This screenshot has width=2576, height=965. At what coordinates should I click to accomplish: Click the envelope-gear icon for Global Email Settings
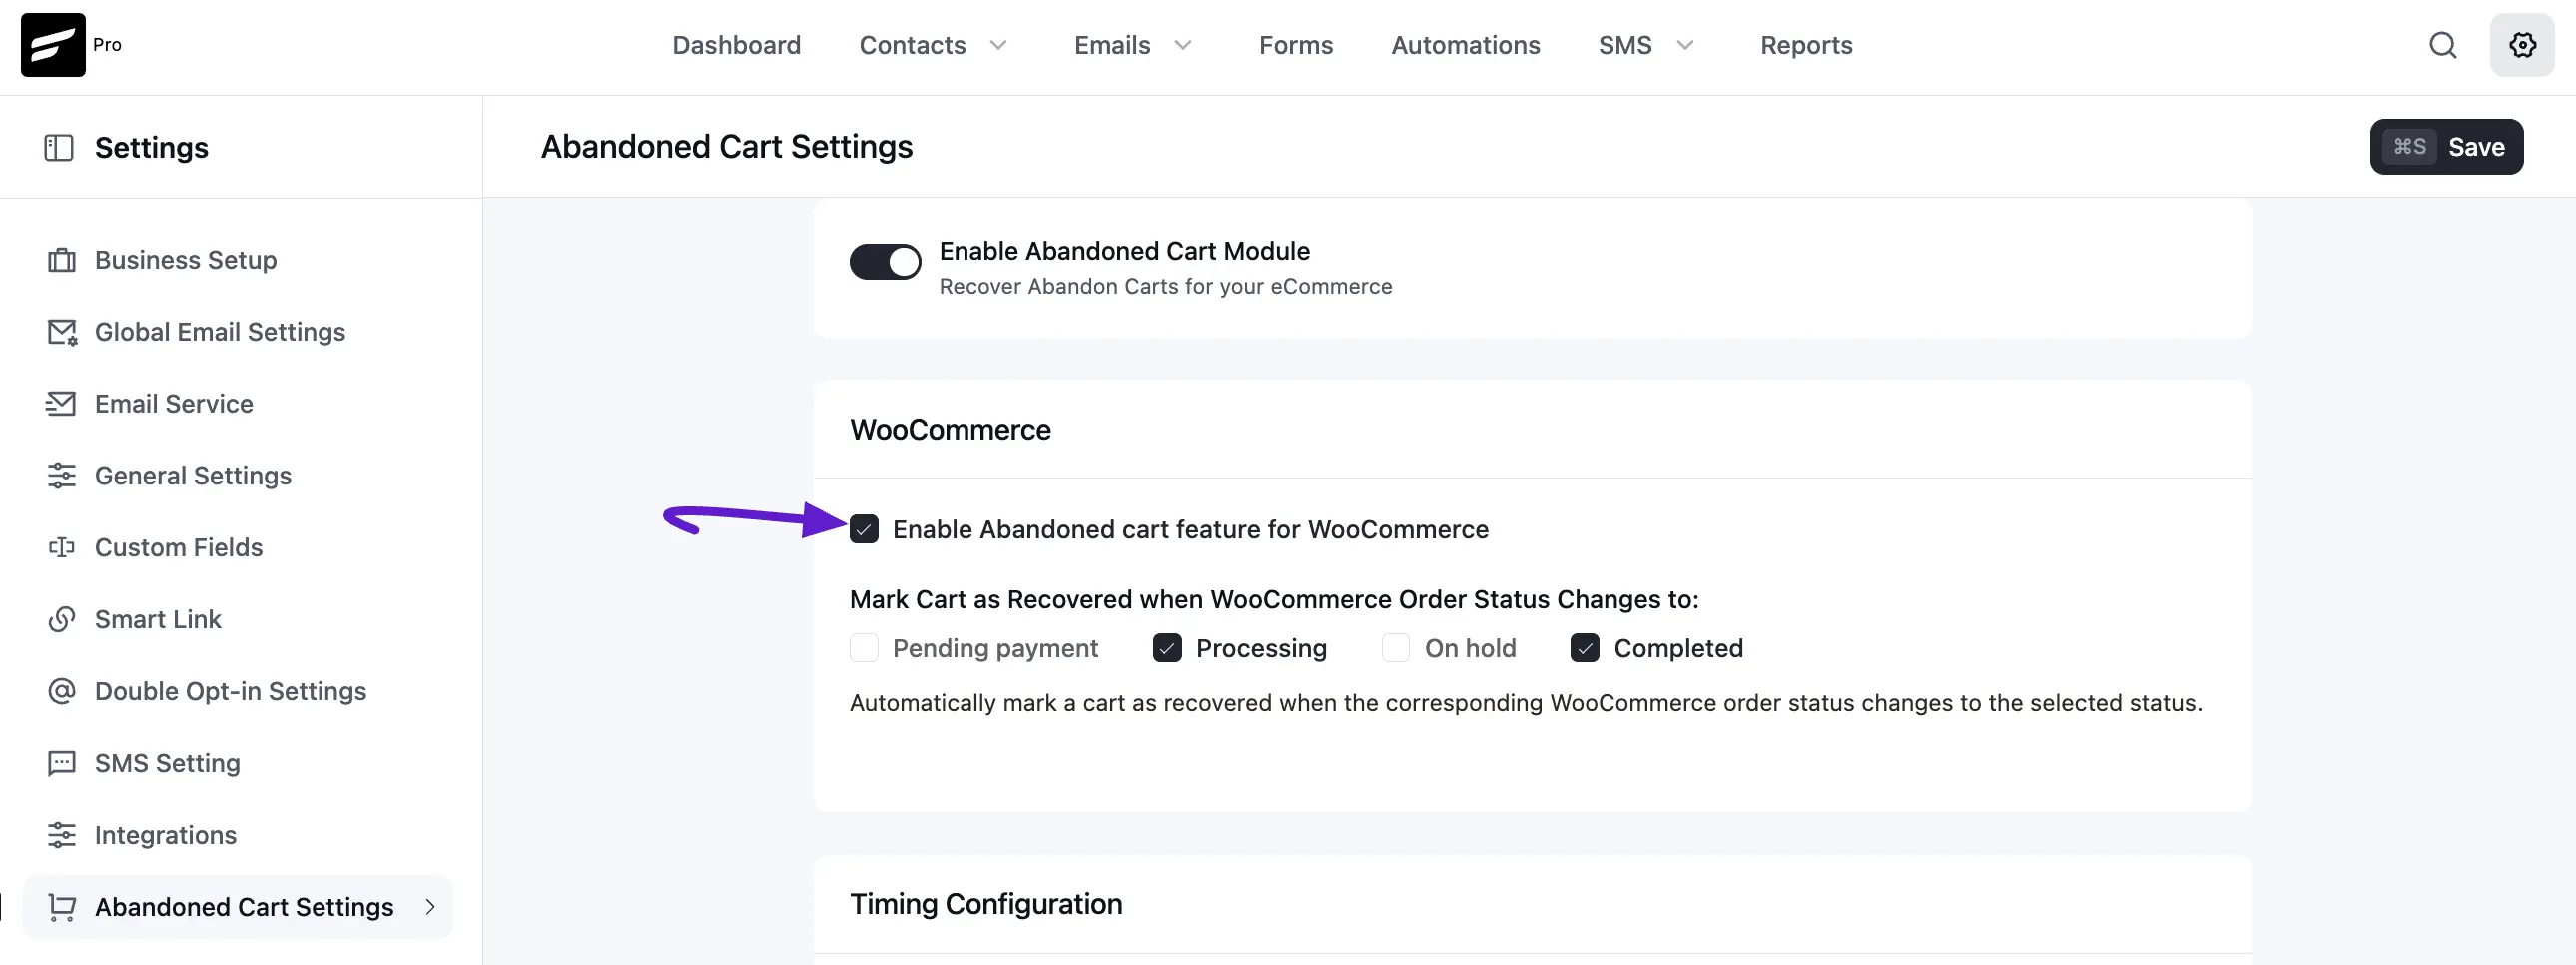click(x=62, y=332)
